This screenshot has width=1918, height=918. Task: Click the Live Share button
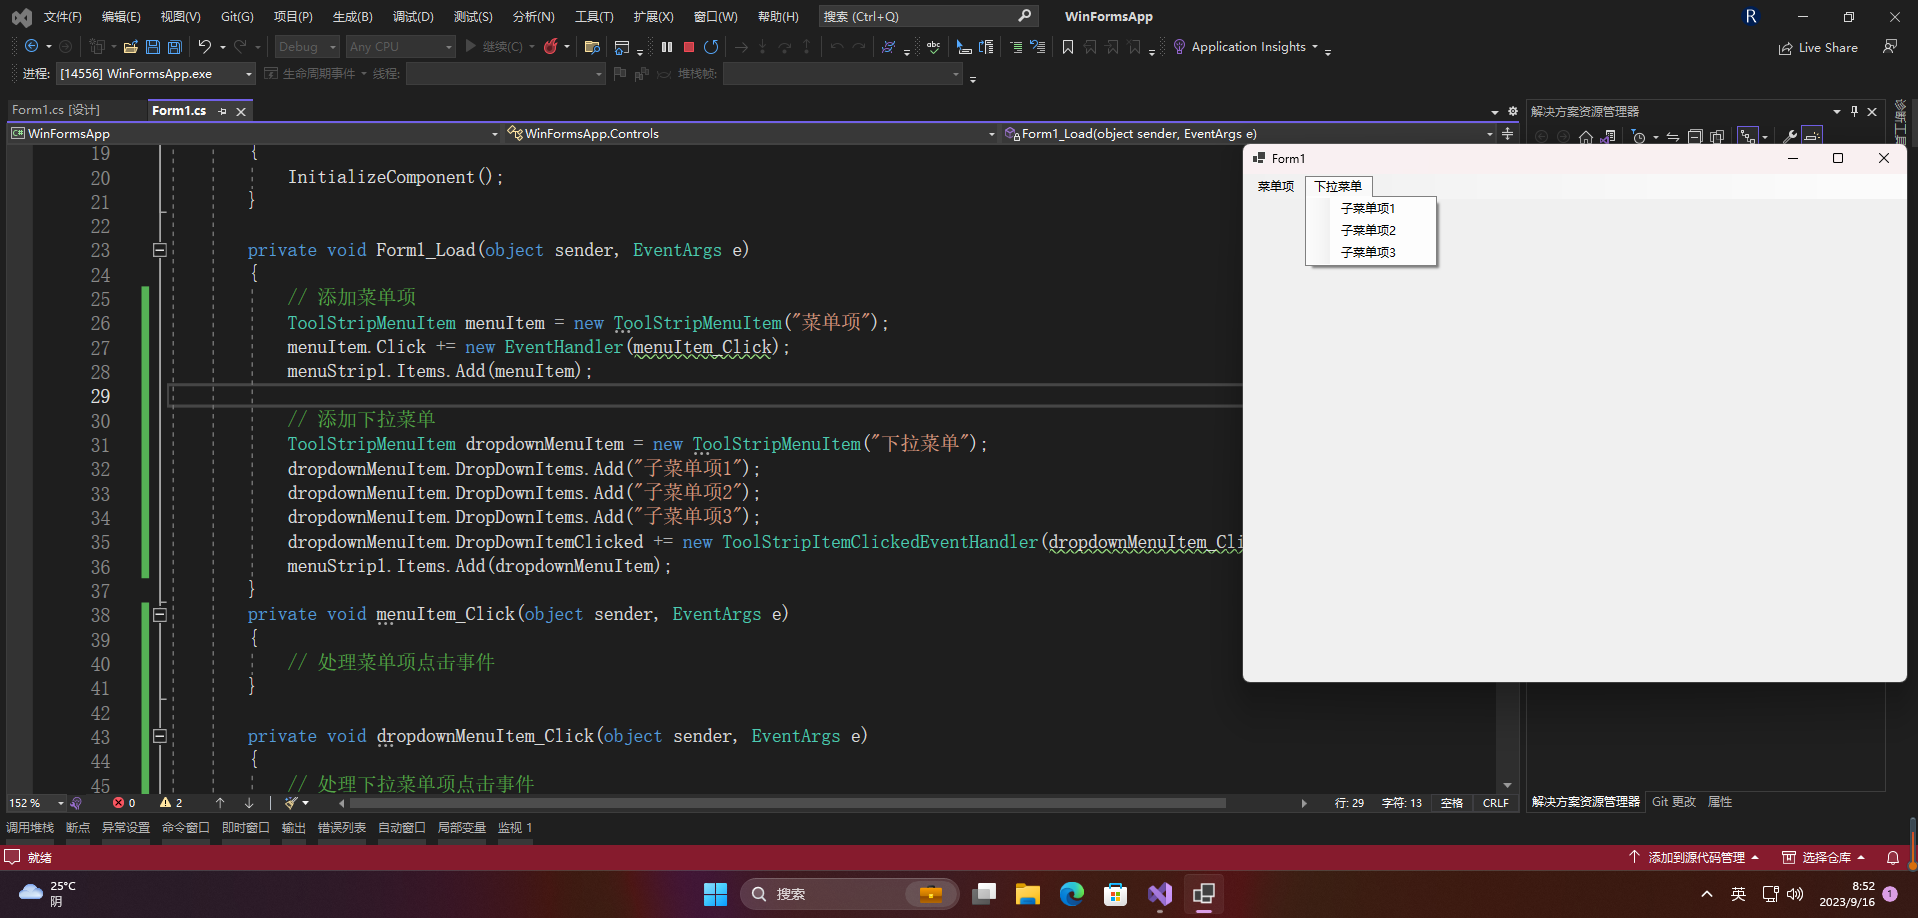coord(1818,47)
